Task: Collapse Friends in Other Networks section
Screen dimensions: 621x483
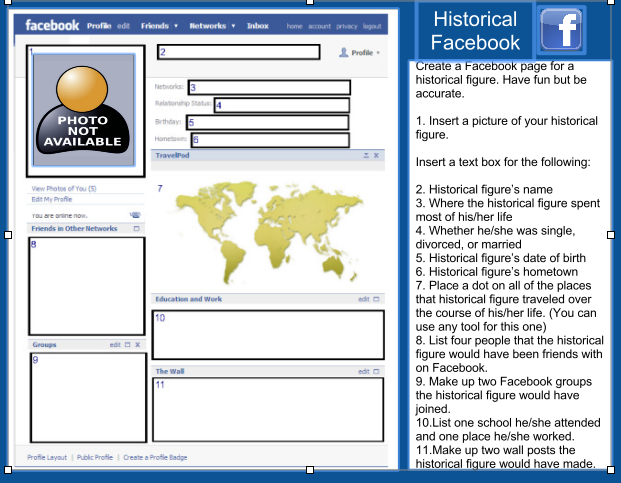Action: point(137,228)
